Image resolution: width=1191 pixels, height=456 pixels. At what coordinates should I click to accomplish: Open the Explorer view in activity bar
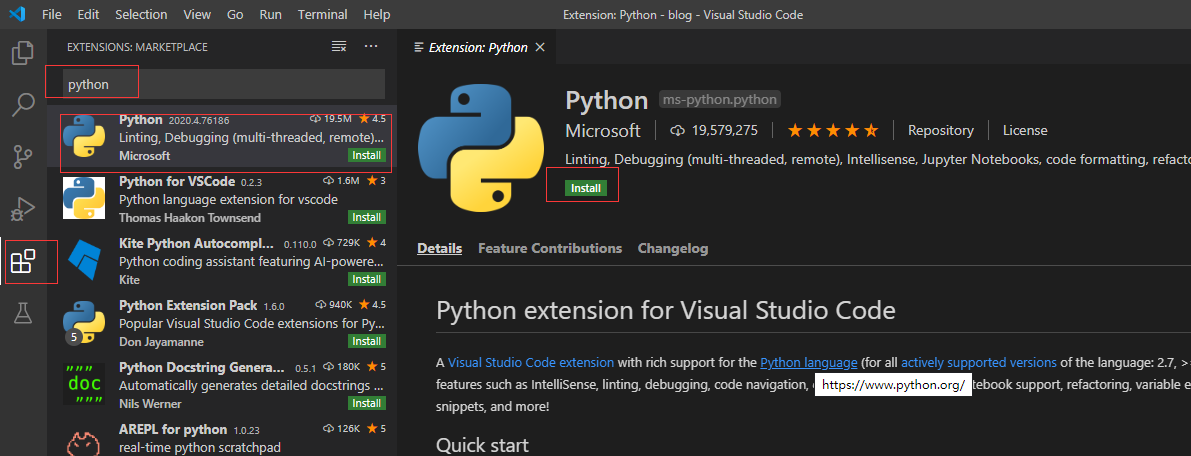(x=22, y=52)
